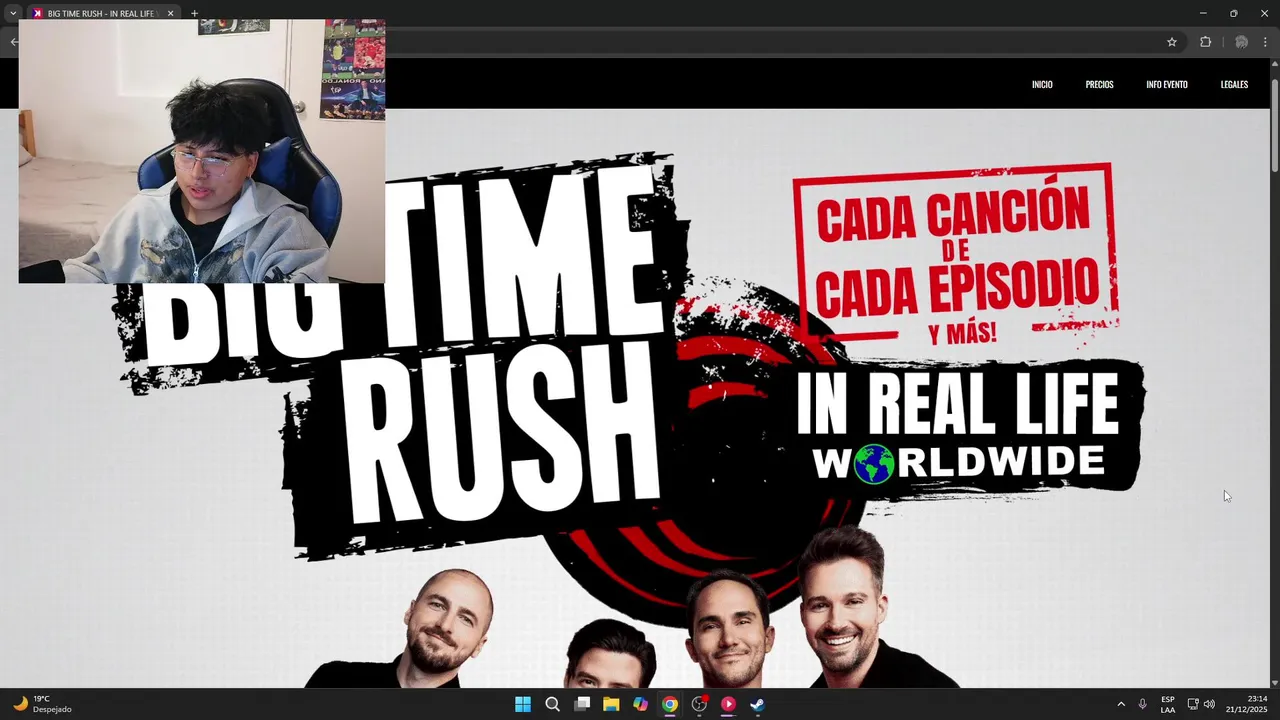Viewport: 1280px width, 720px height.
Task: Open Task View on the taskbar
Action: pyautogui.click(x=582, y=704)
